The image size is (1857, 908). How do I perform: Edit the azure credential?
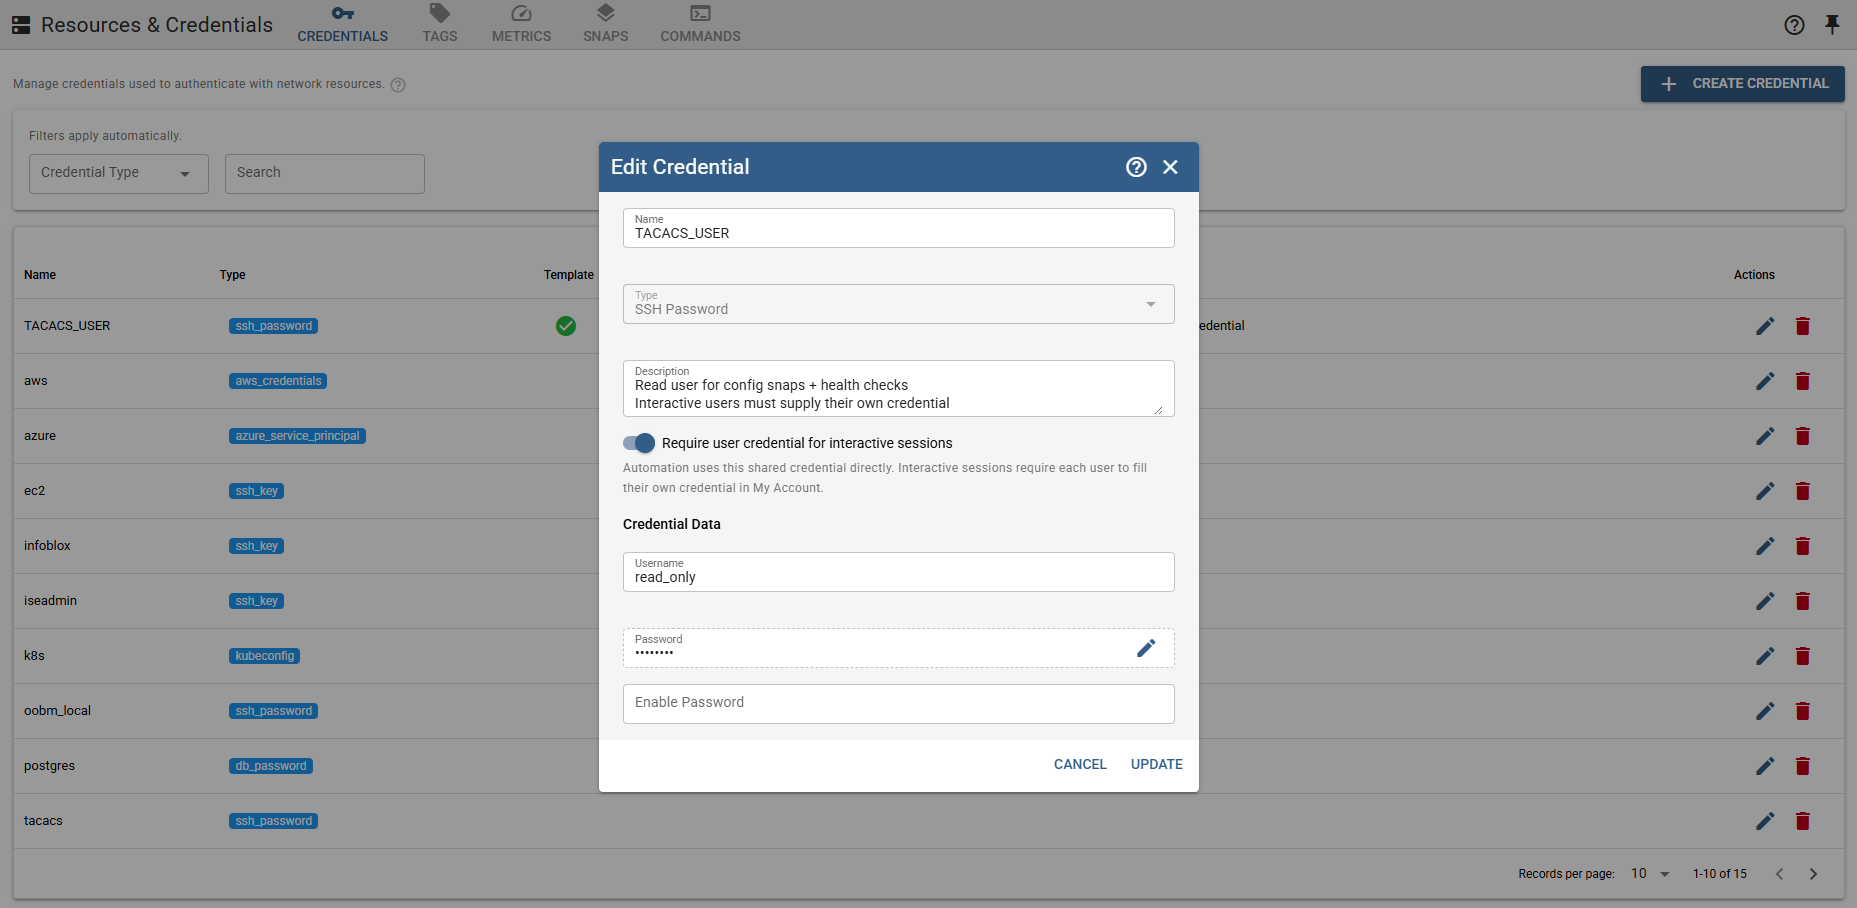point(1765,436)
